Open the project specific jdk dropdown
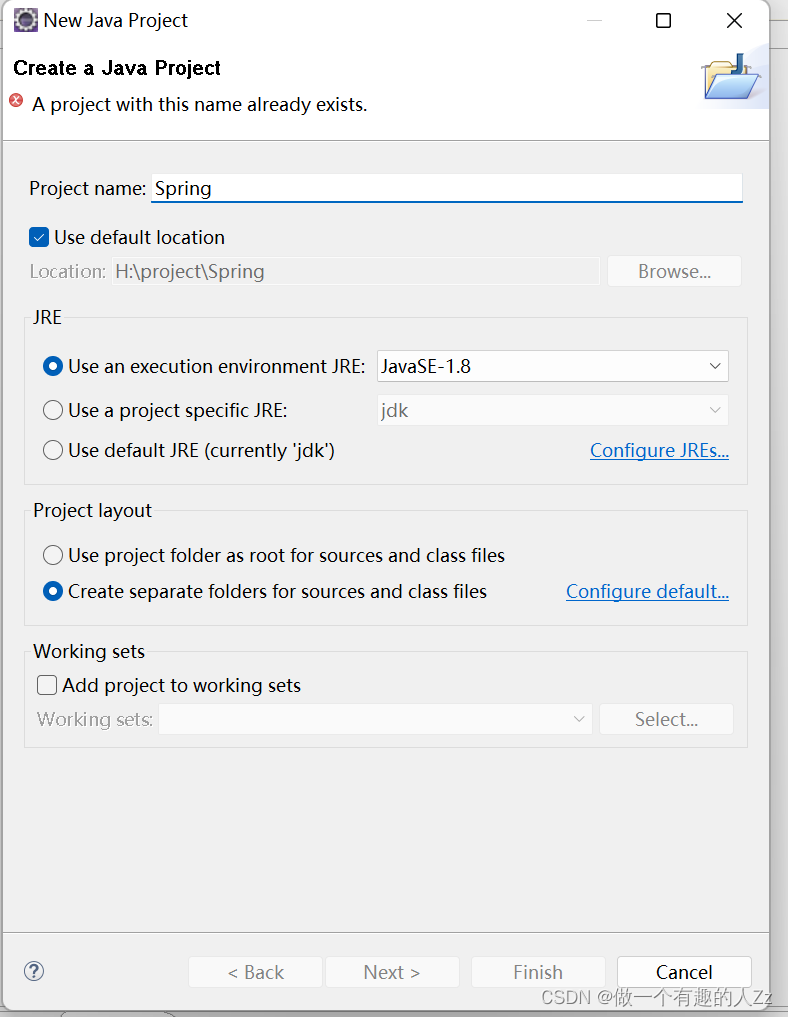Screen dimensions: 788x1017 553,410
